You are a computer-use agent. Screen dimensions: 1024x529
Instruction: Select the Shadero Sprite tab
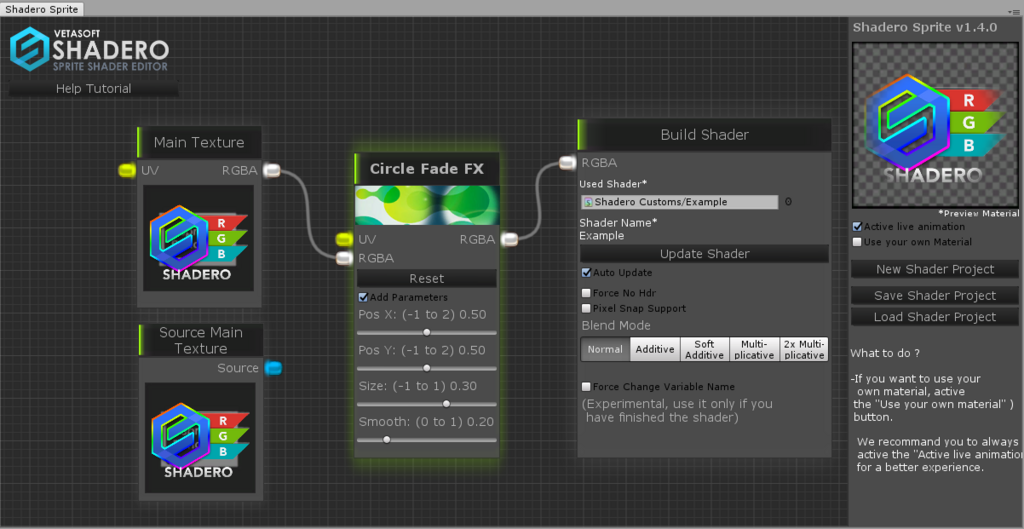42,9
